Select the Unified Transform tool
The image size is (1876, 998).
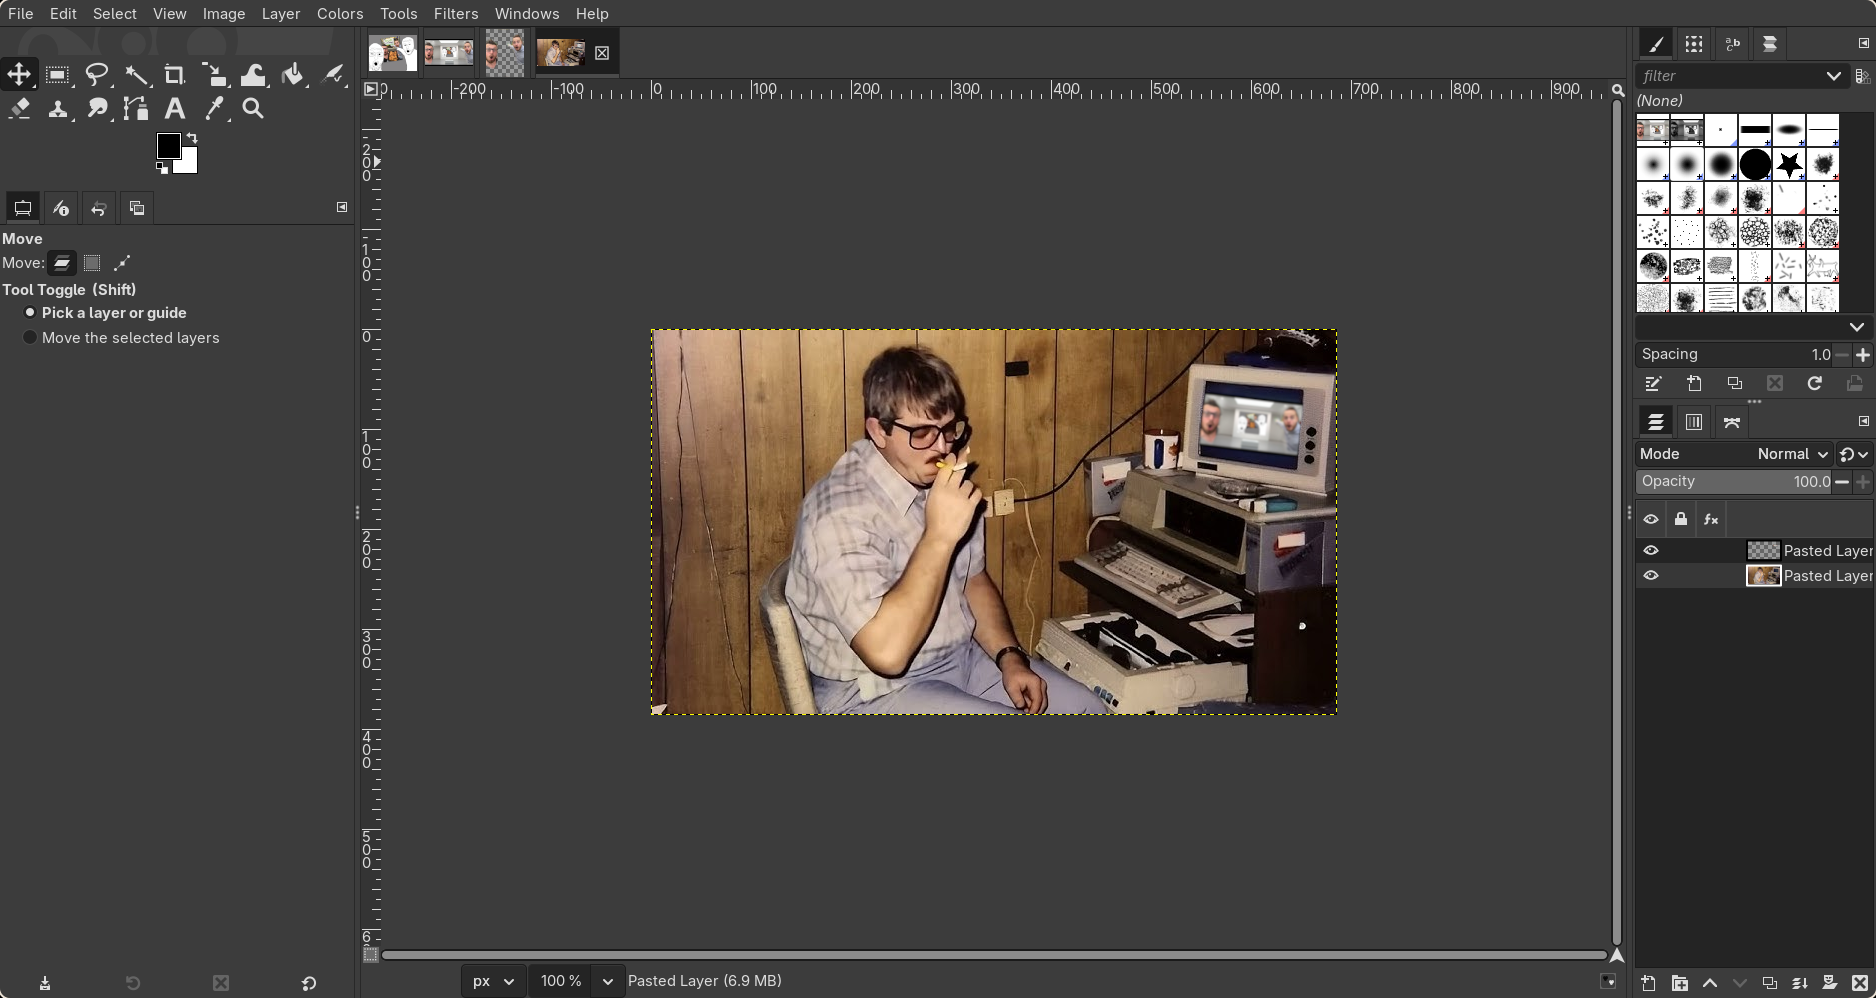[x=214, y=75]
